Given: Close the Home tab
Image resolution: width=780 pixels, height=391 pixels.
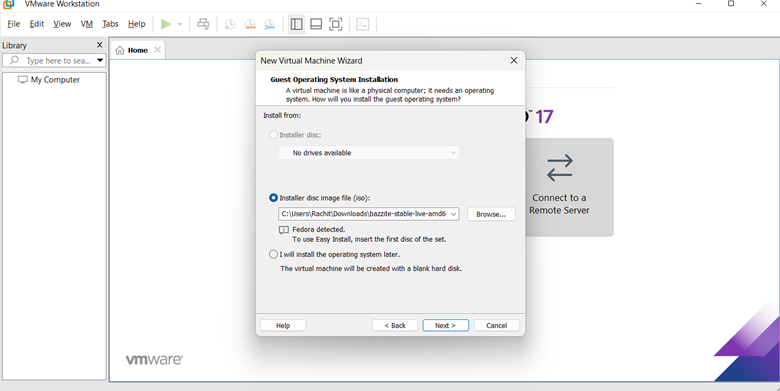Looking at the screenshot, I should (x=158, y=50).
